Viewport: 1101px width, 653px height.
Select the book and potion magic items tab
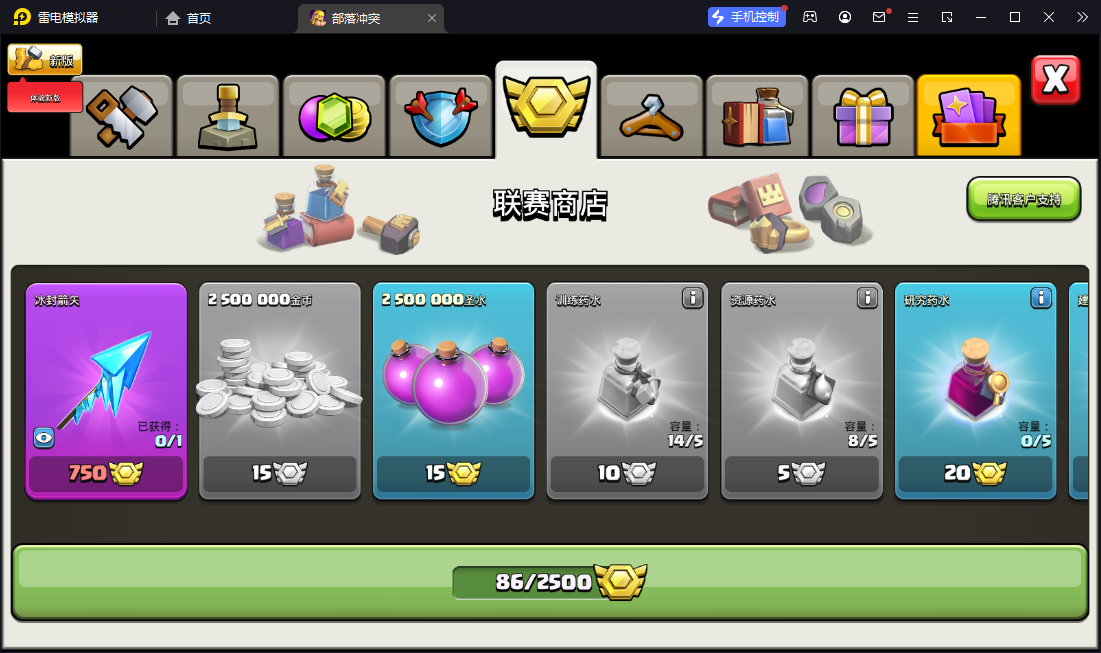pyautogui.click(x=758, y=116)
